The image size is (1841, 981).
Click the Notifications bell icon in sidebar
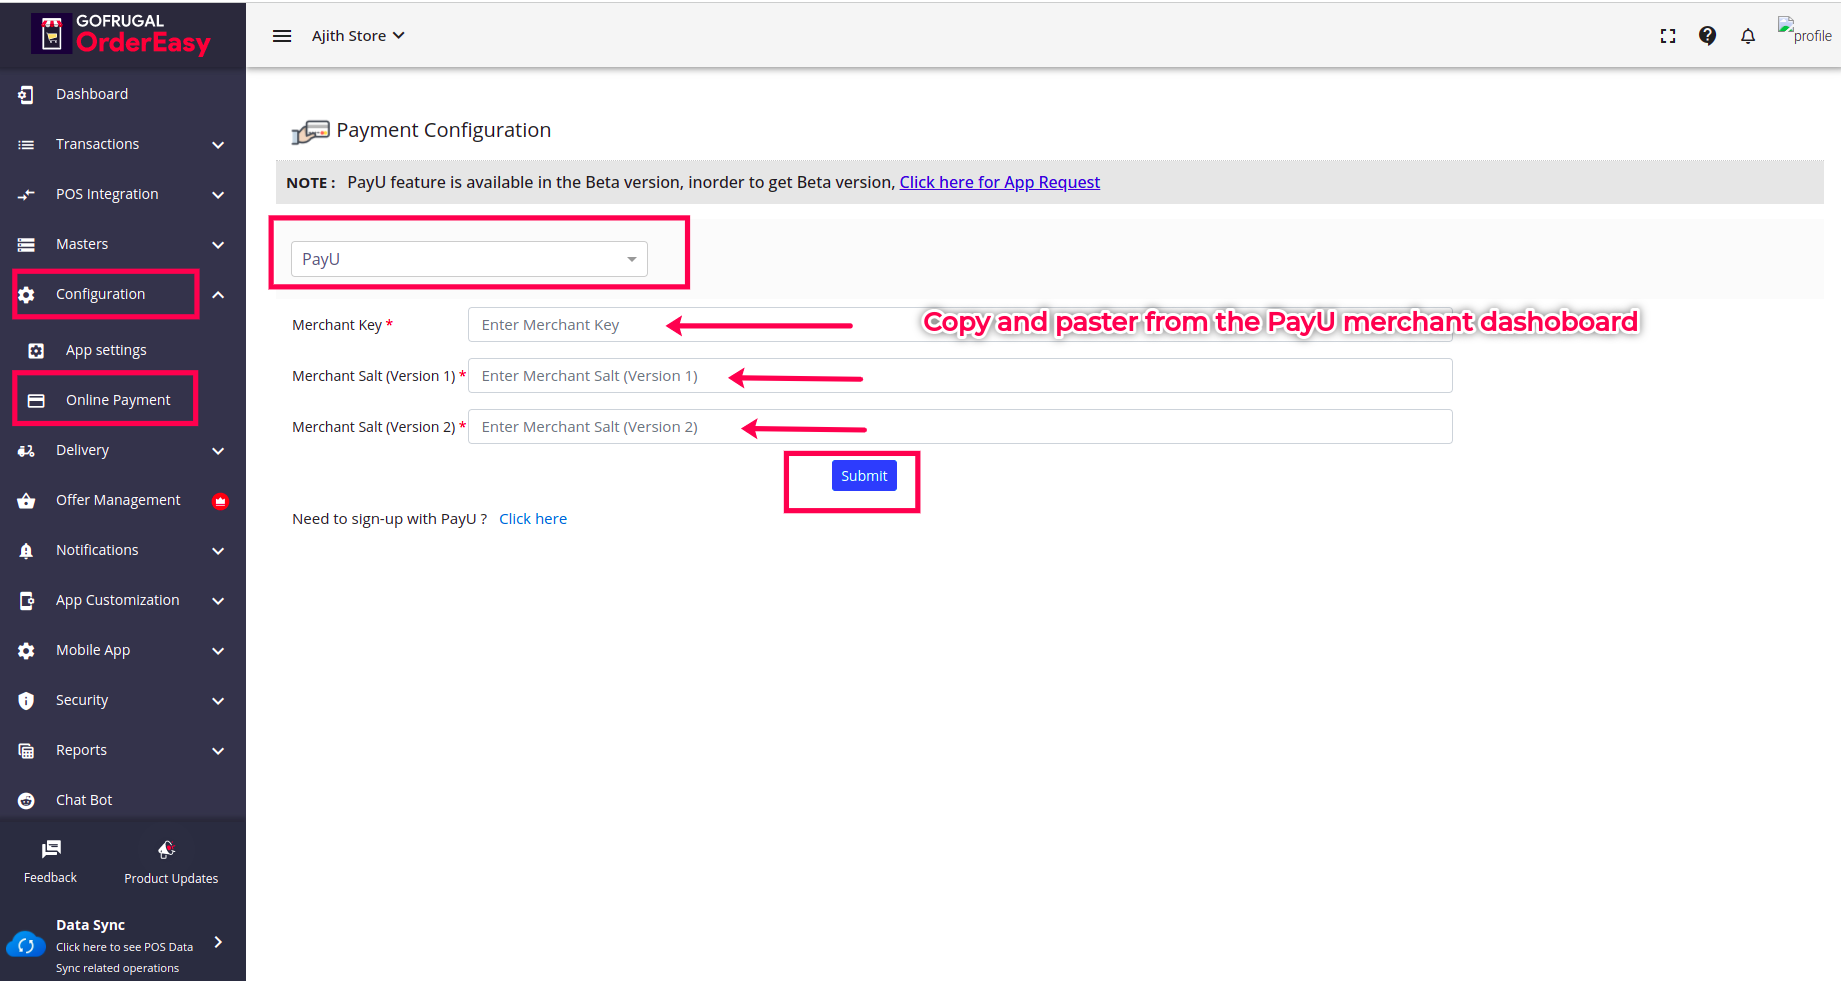(26, 551)
